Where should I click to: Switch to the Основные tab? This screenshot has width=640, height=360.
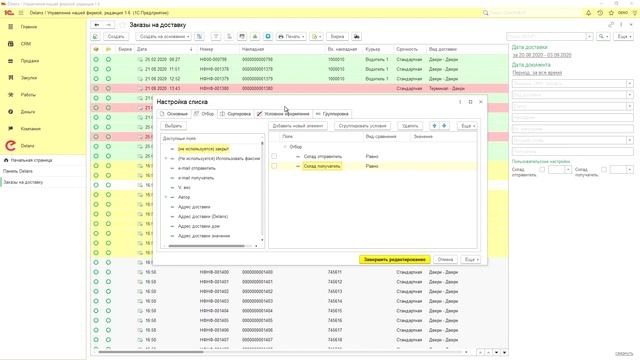tap(174, 114)
